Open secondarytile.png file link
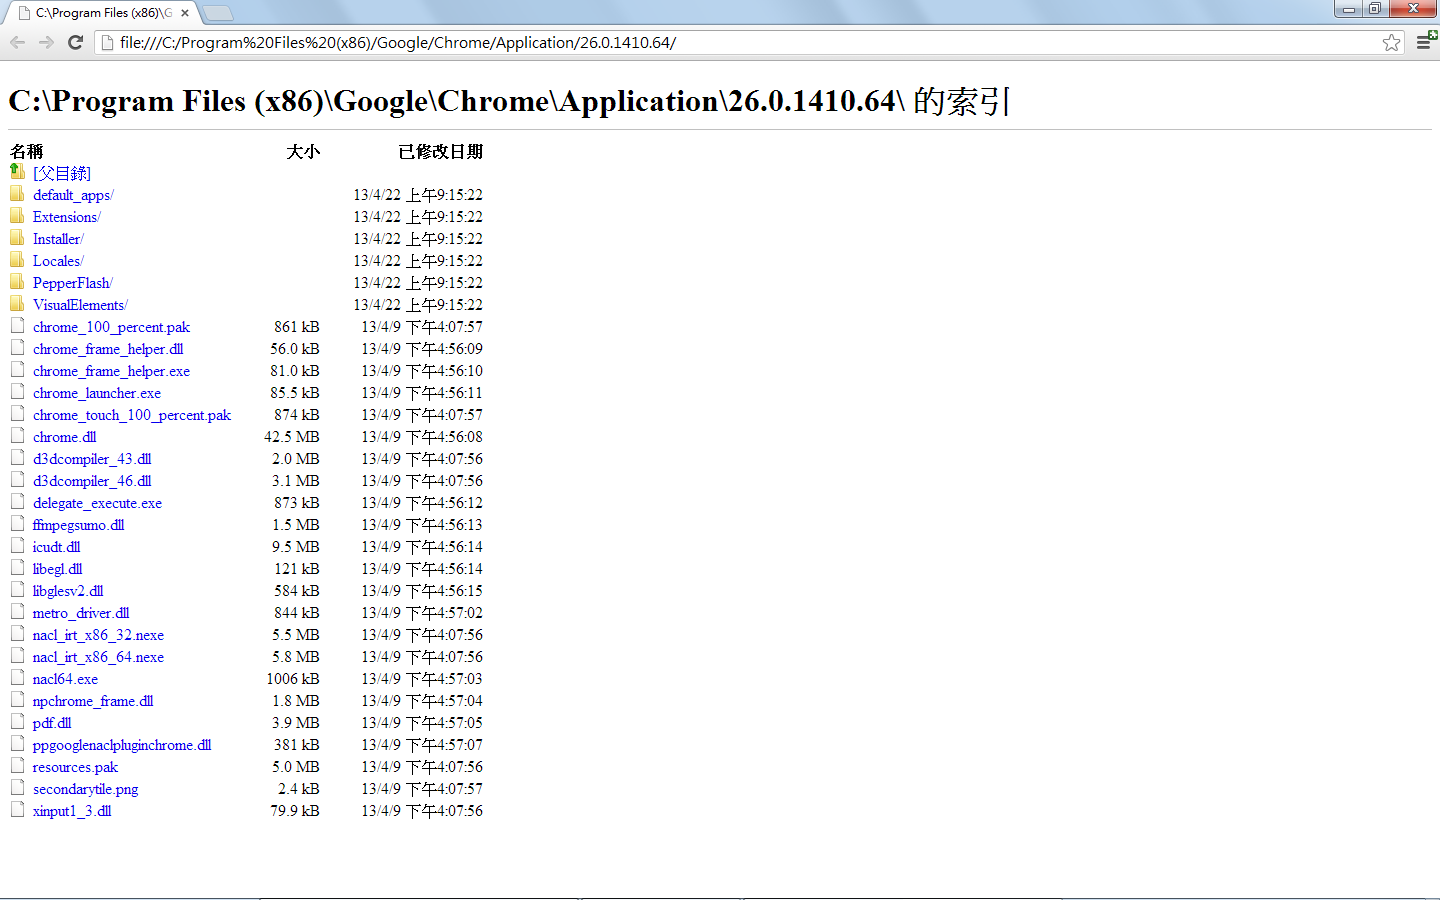This screenshot has width=1440, height=900. tap(86, 789)
